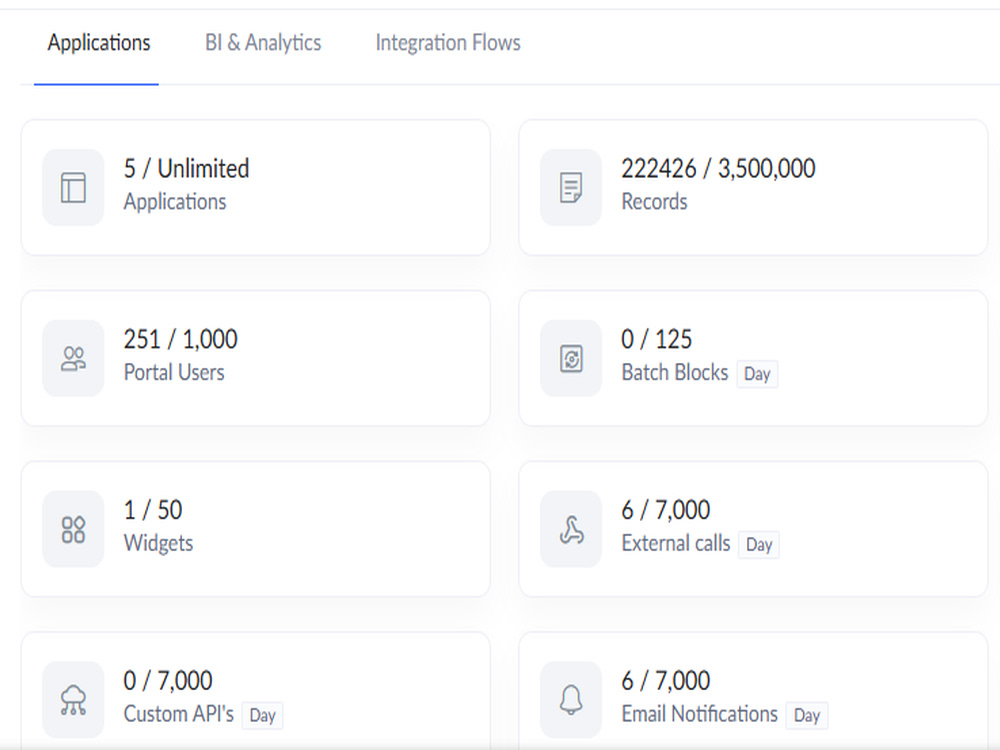Image resolution: width=1000 pixels, height=750 pixels.
Task: Open the BI & Analytics tab
Action: [263, 43]
